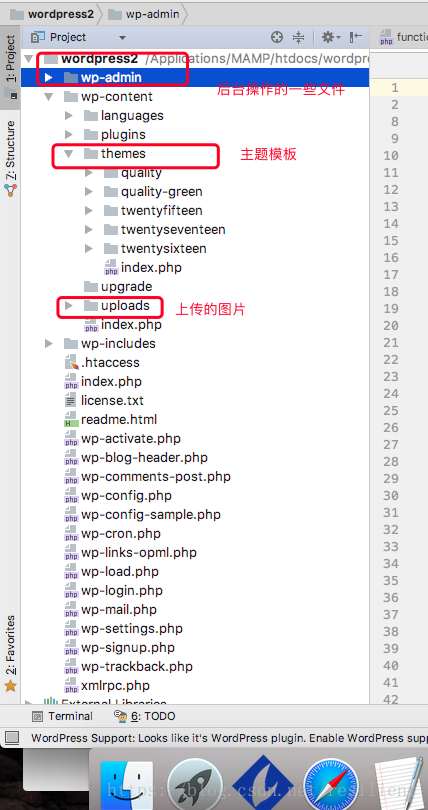Screen dimensions: 428x810
Task: Click the scroll-from-source target icon
Action: pos(277,37)
